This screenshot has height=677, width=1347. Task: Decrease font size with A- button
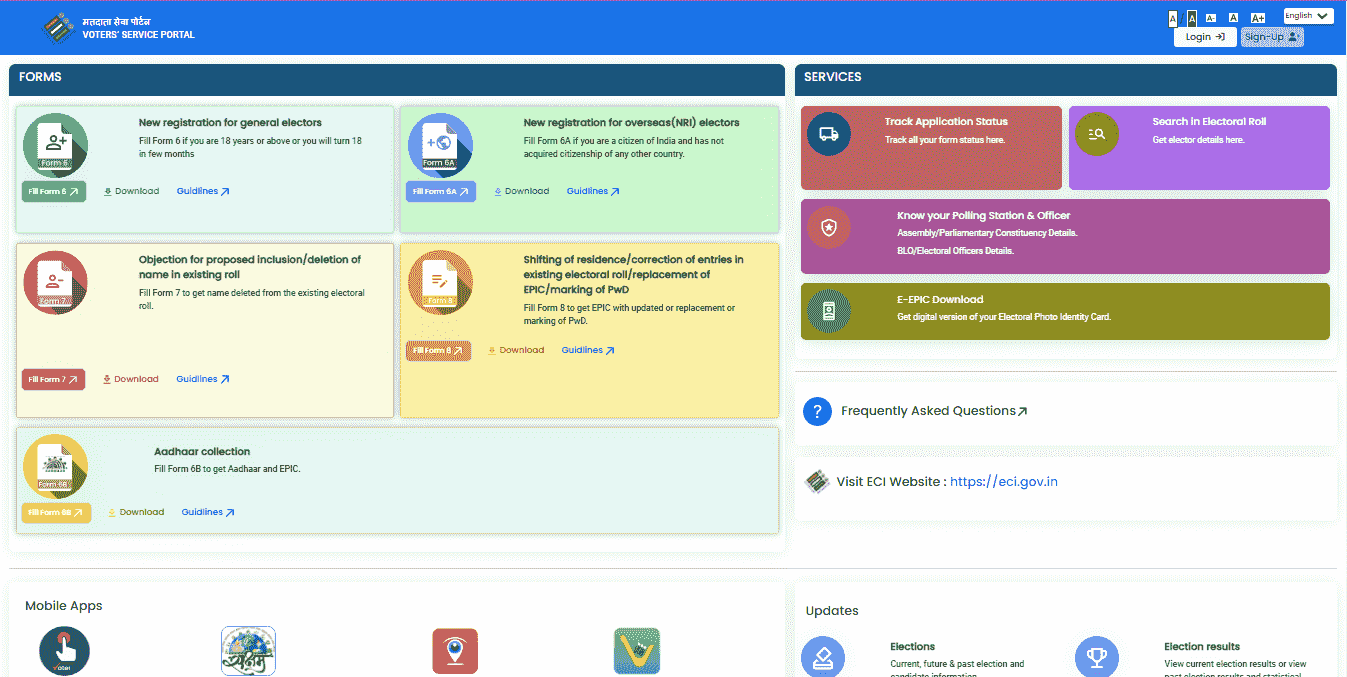pos(1211,18)
